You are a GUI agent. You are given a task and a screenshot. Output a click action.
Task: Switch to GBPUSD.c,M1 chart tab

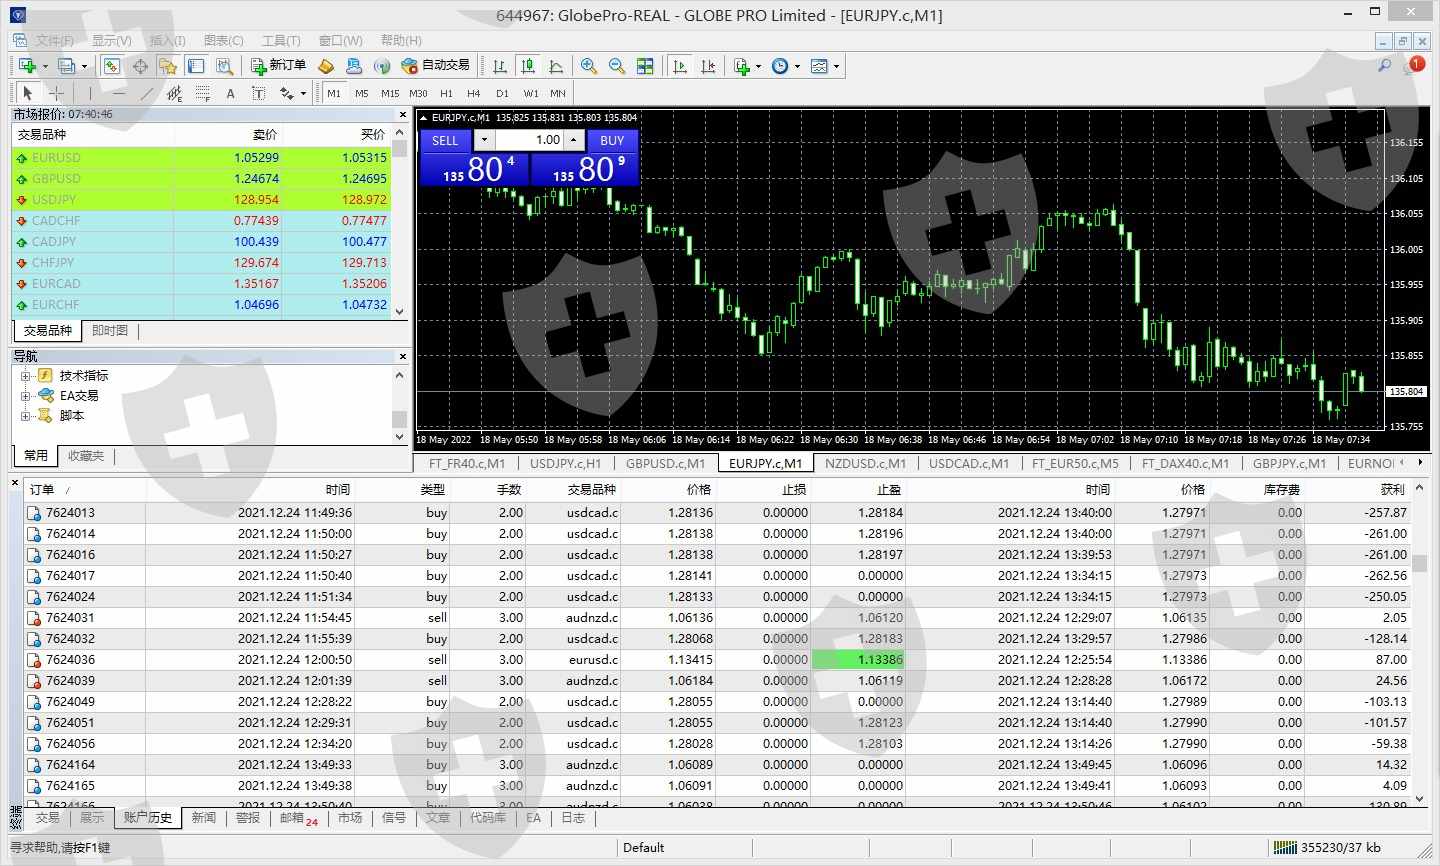click(665, 463)
